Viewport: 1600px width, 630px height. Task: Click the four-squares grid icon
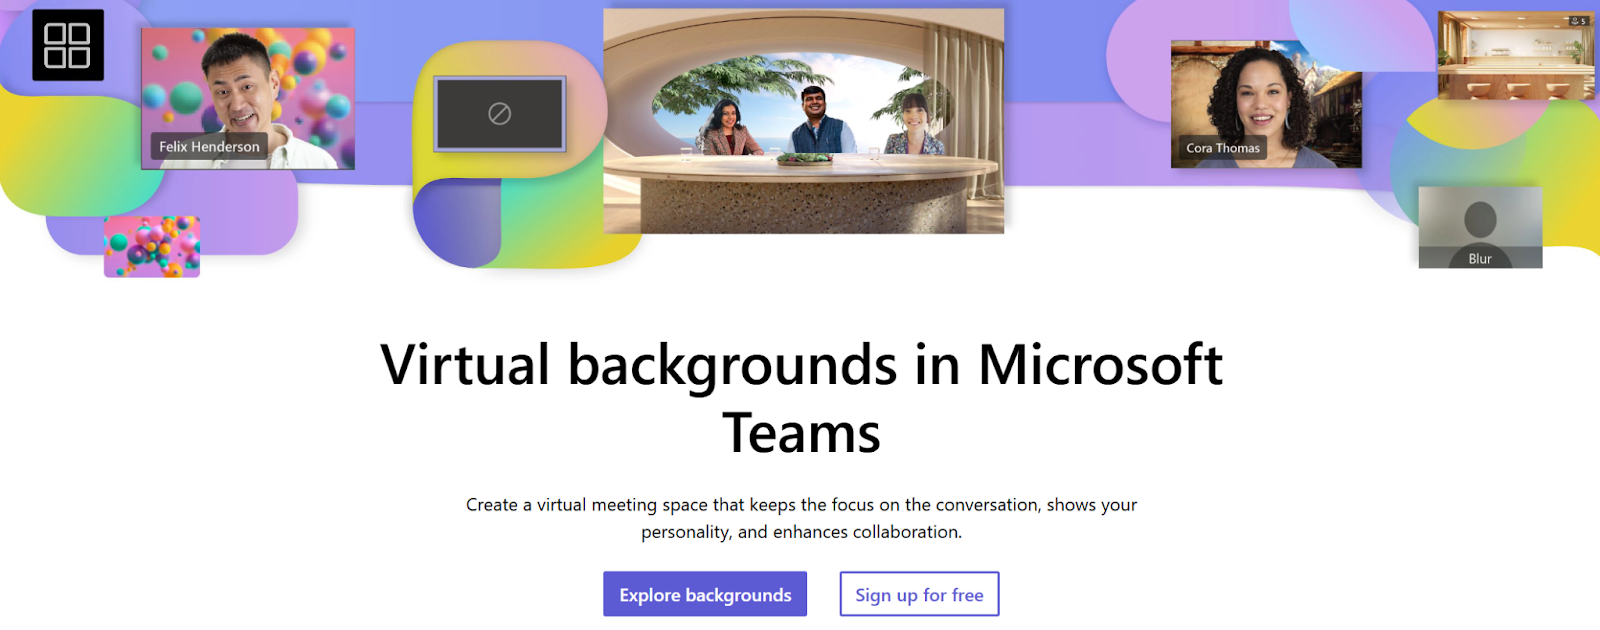pos(68,45)
